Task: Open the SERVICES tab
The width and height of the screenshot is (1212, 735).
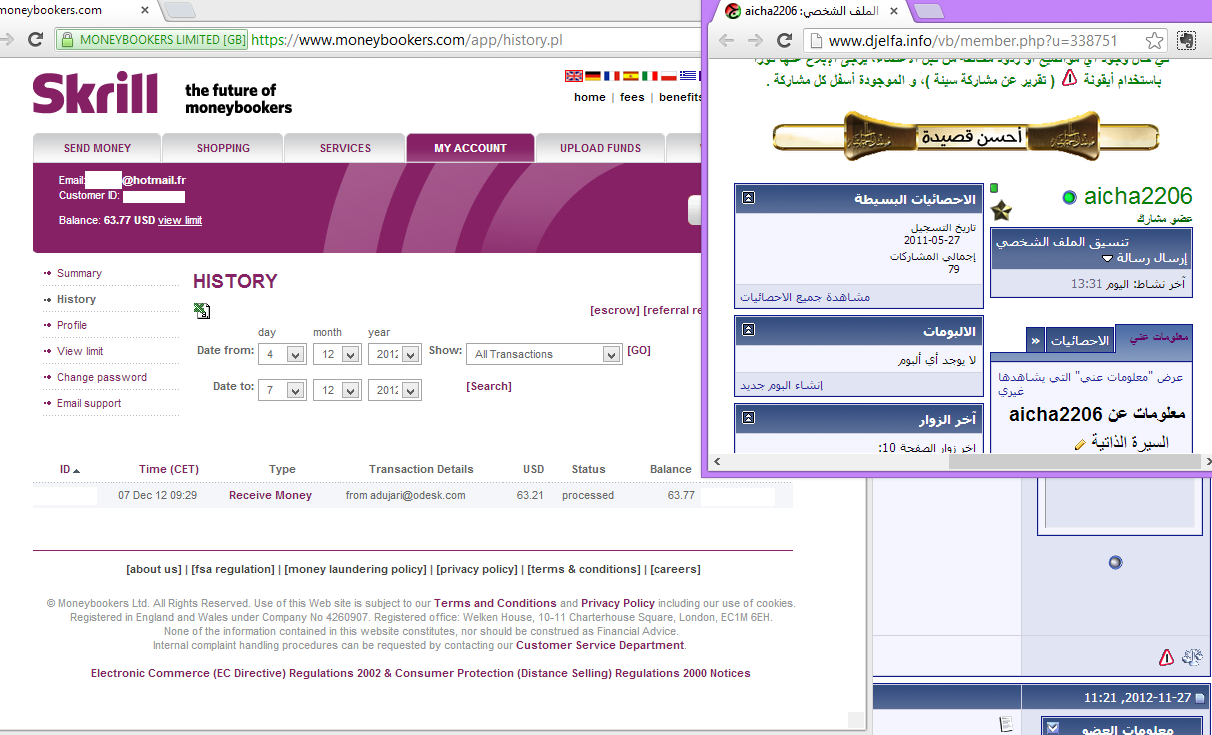Action: pyautogui.click(x=345, y=148)
